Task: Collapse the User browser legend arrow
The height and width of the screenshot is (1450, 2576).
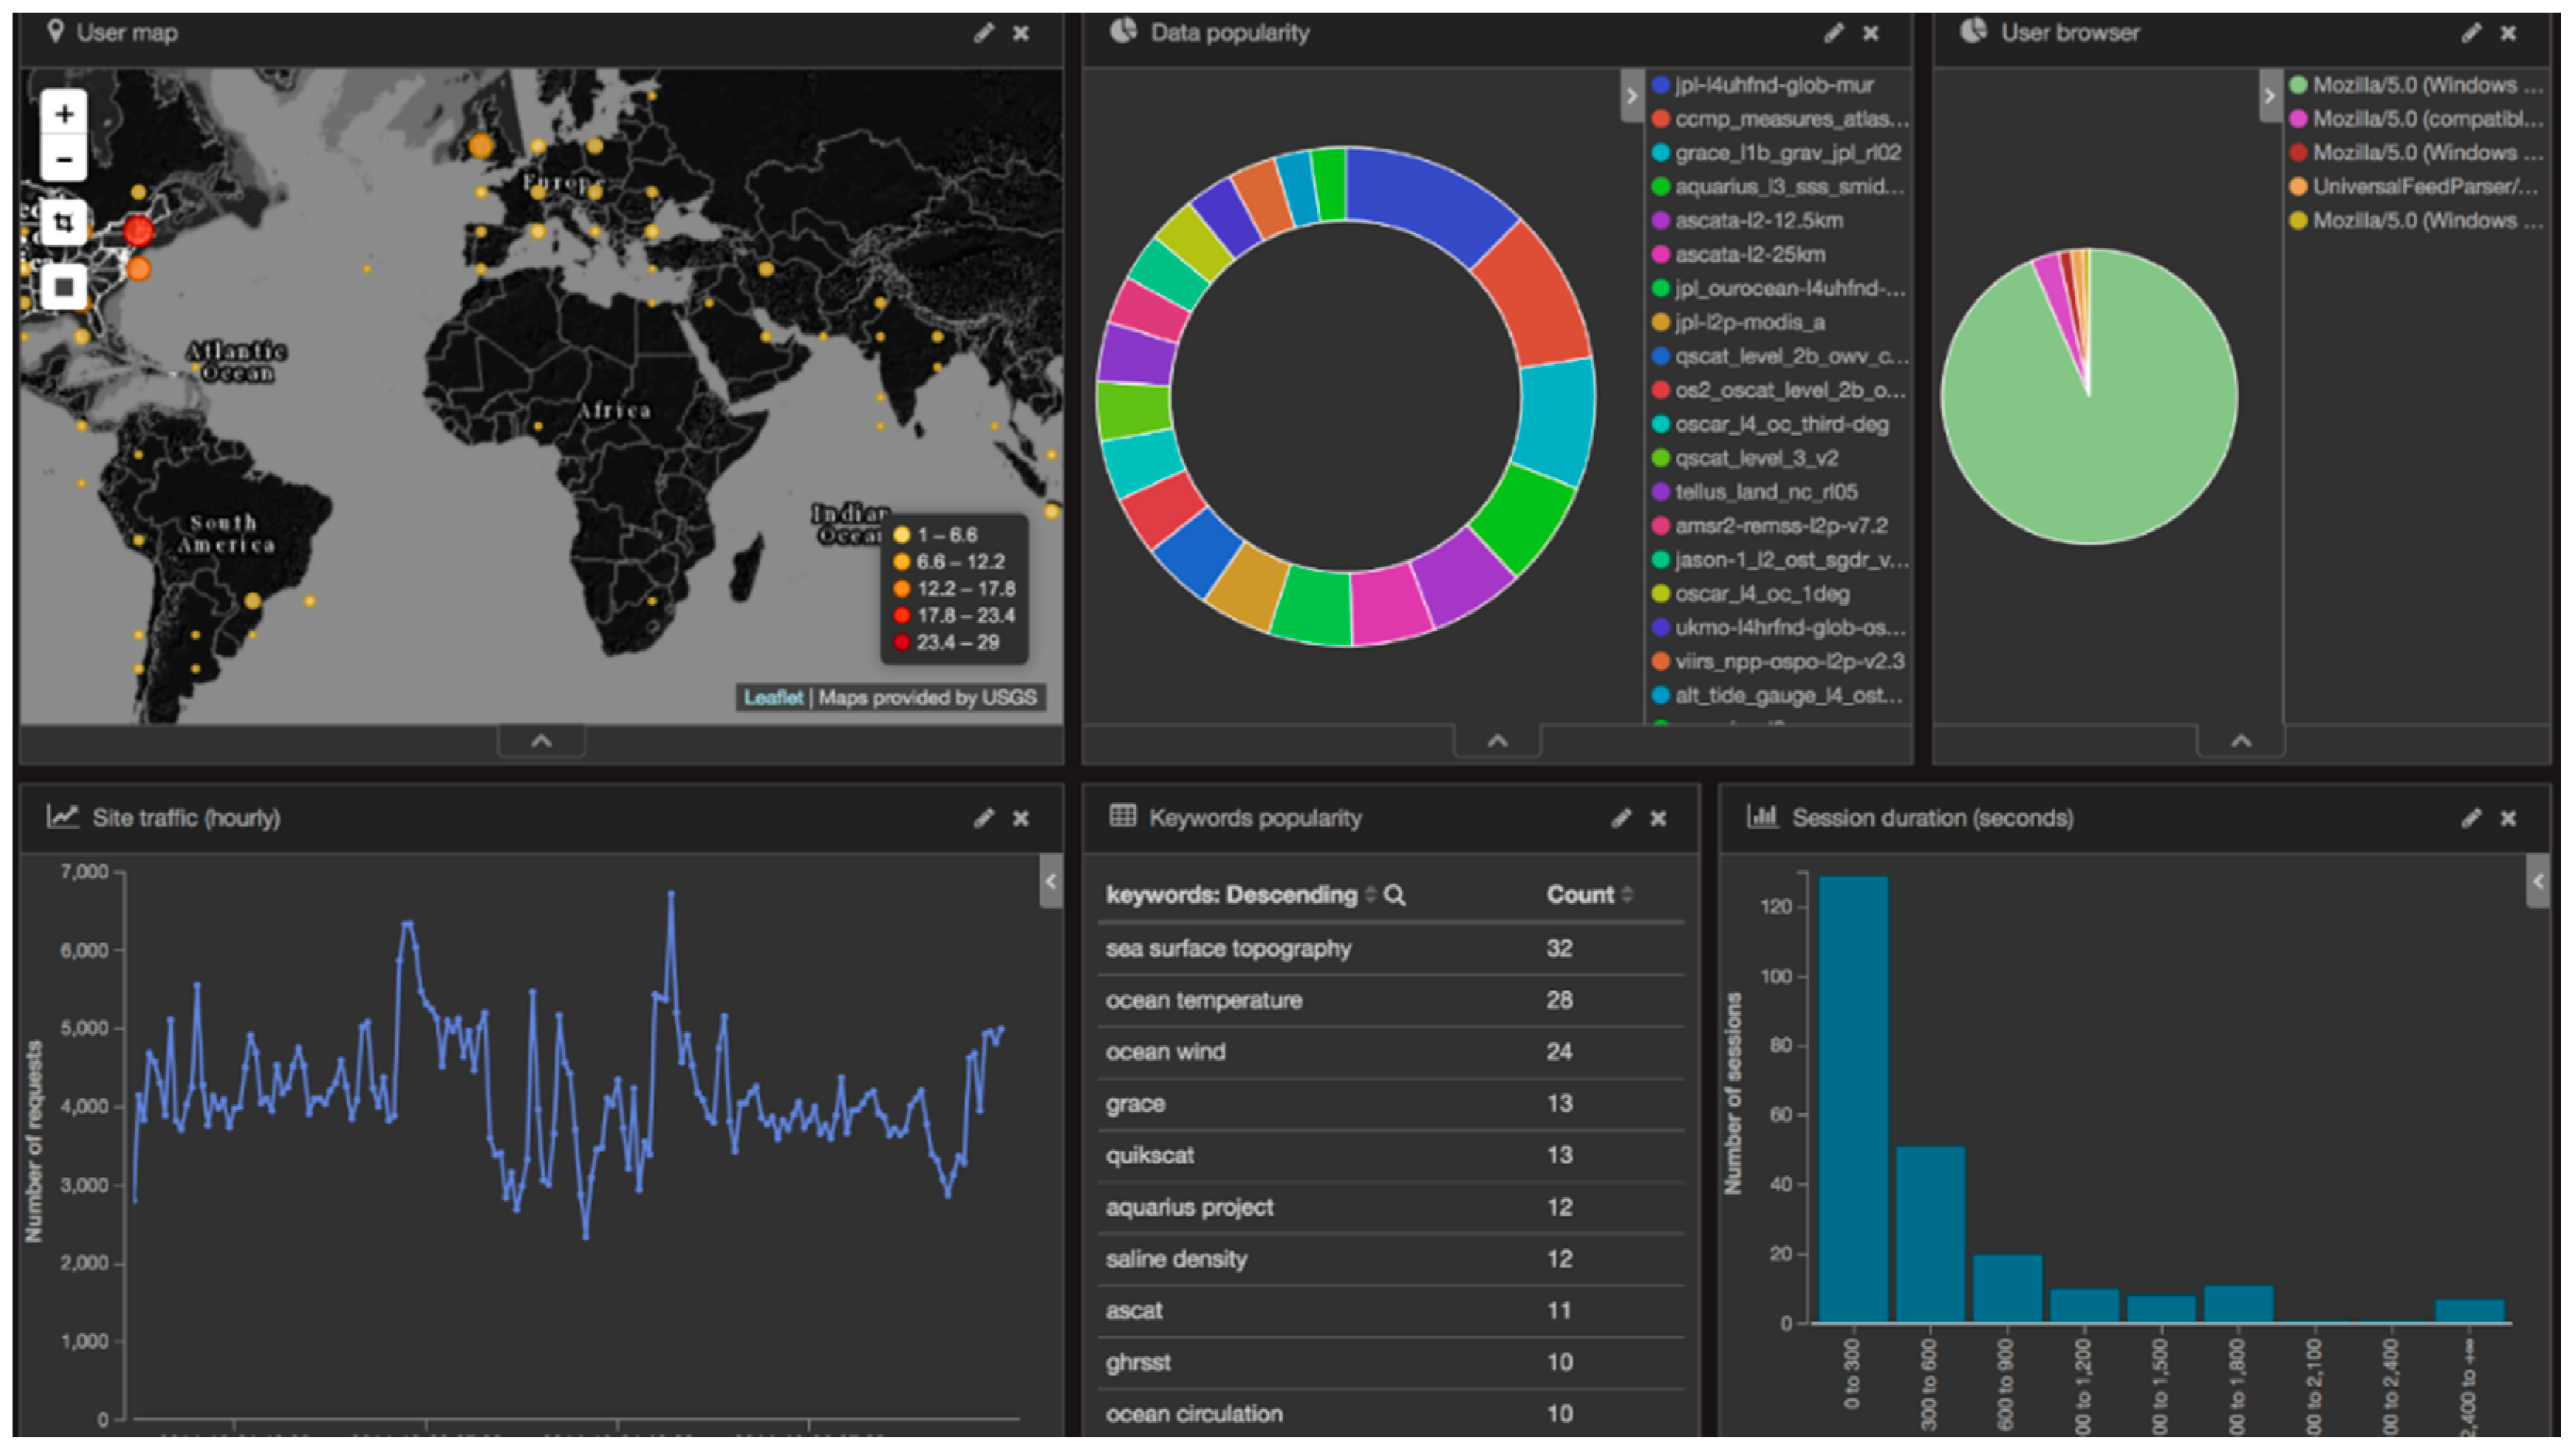Action: tap(2269, 96)
